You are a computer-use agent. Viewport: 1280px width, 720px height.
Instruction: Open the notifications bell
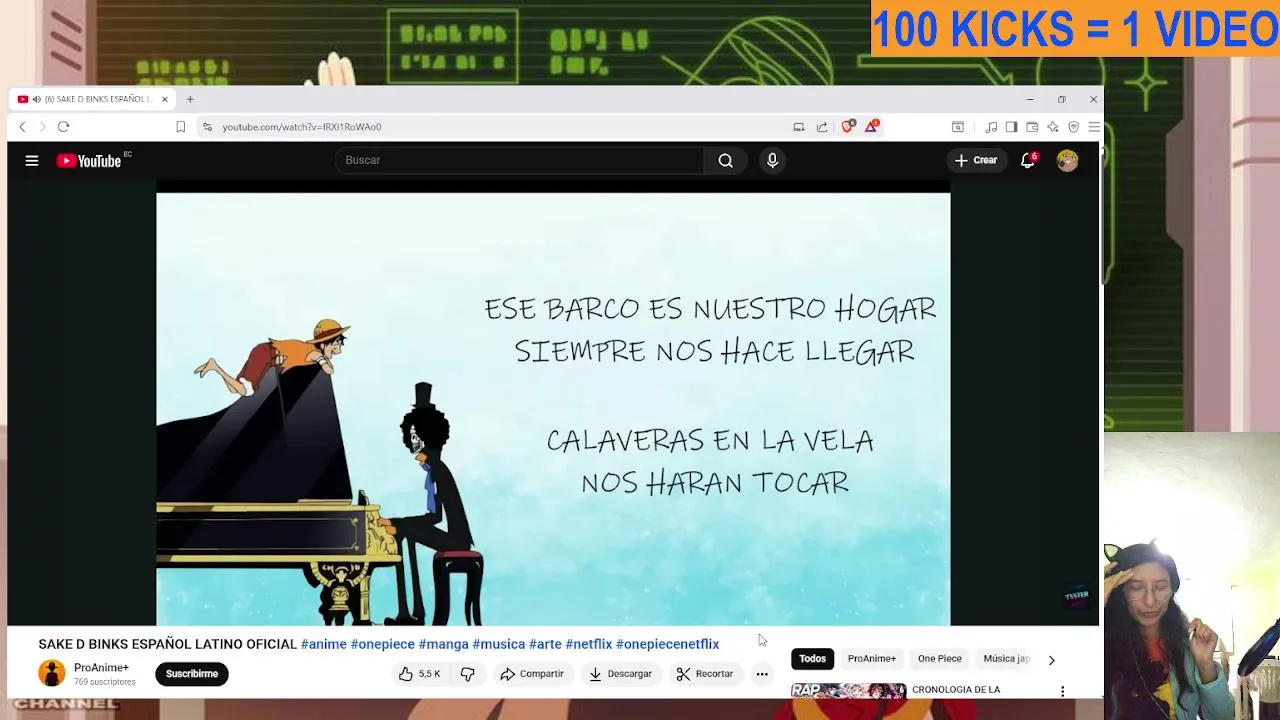click(1027, 160)
